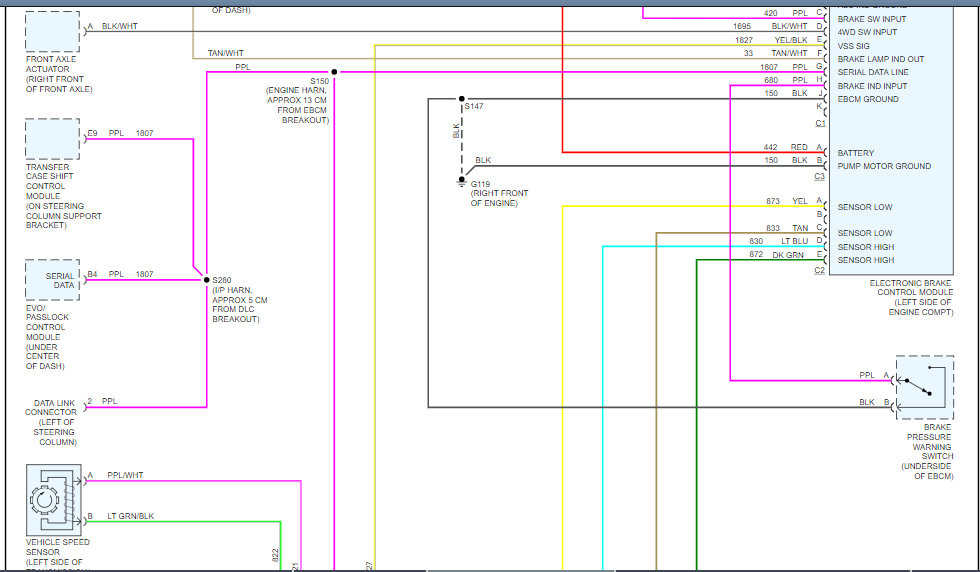Viewport: 980px width, 572px height.
Task: Click the 872 DK GRN wire label
Action: 776,255
